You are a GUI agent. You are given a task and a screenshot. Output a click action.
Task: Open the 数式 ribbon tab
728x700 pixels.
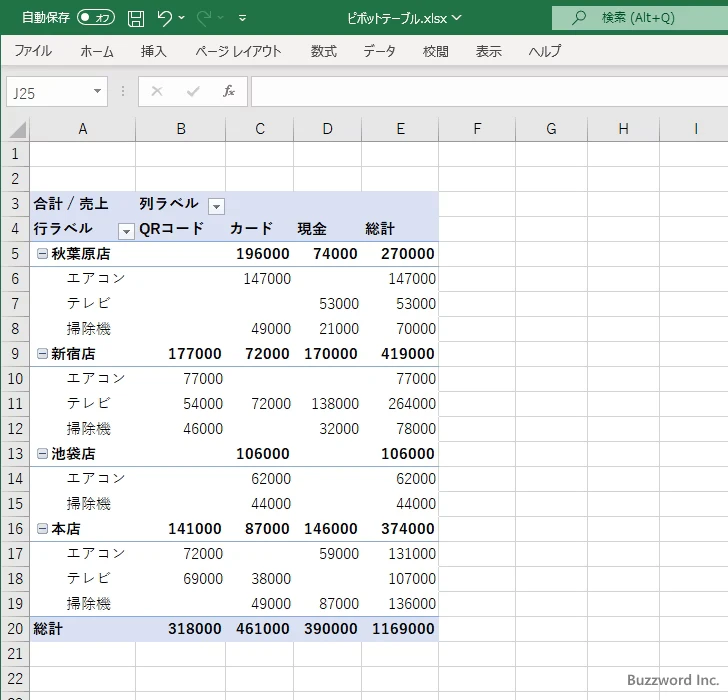pyautogui.click(x=324, y=51)
